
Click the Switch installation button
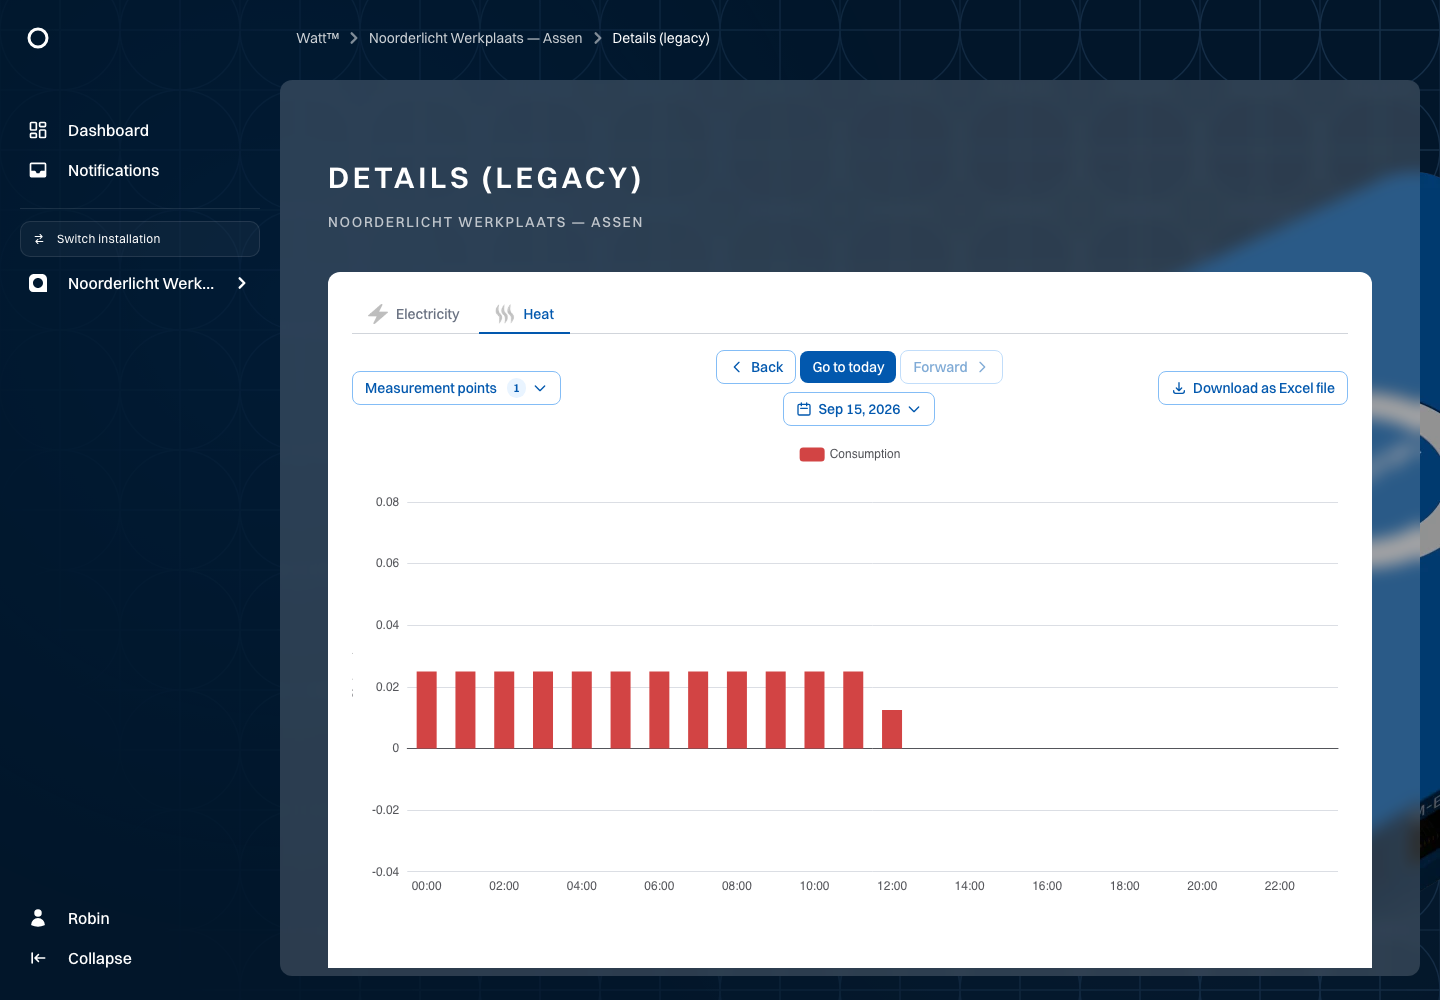coord(140,239)
